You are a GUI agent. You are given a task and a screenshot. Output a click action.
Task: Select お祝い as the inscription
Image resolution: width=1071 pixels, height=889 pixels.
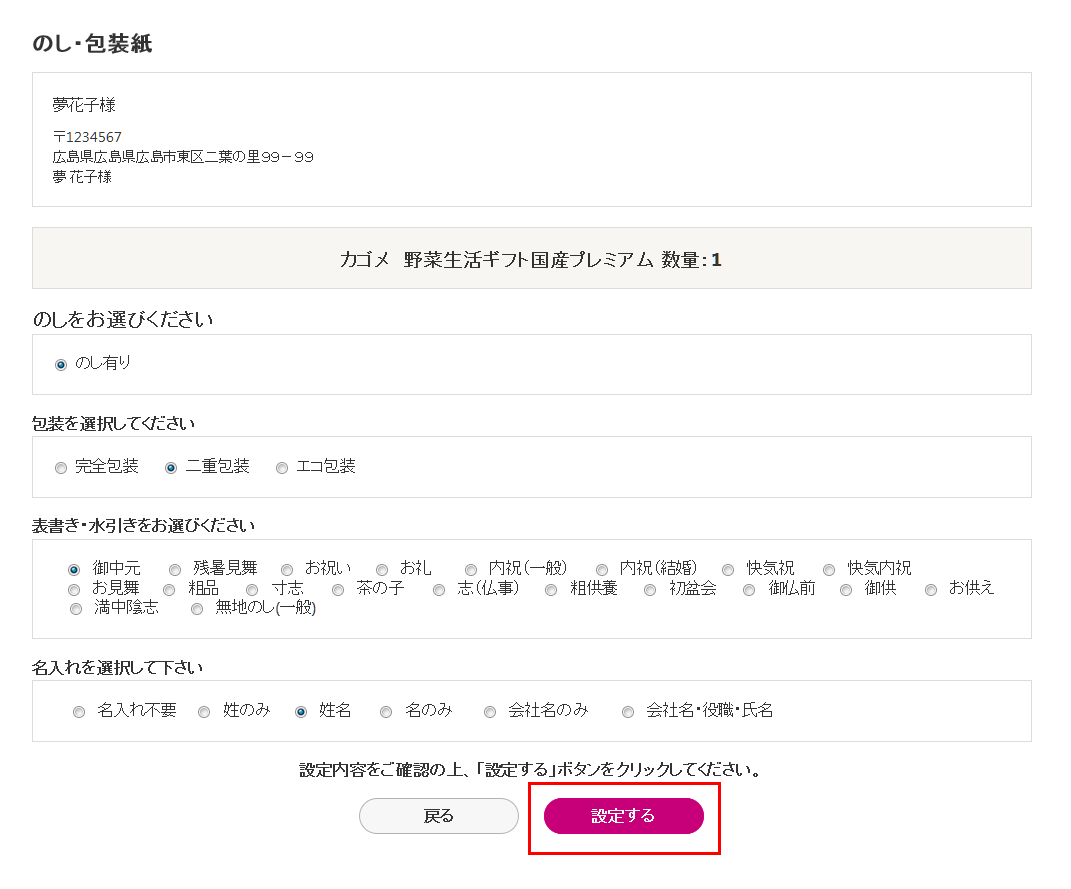[x=287, y=569]
